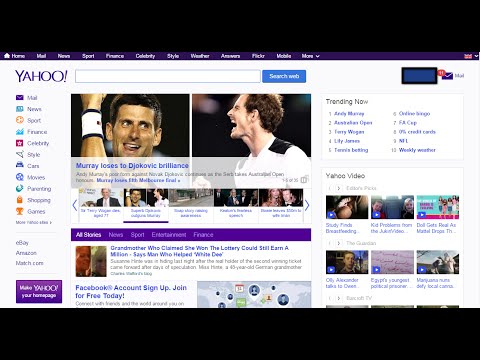Open the UK flag region dropdown
The height and width of the screenshot is (360, 480).
click(x=471, y=56)
